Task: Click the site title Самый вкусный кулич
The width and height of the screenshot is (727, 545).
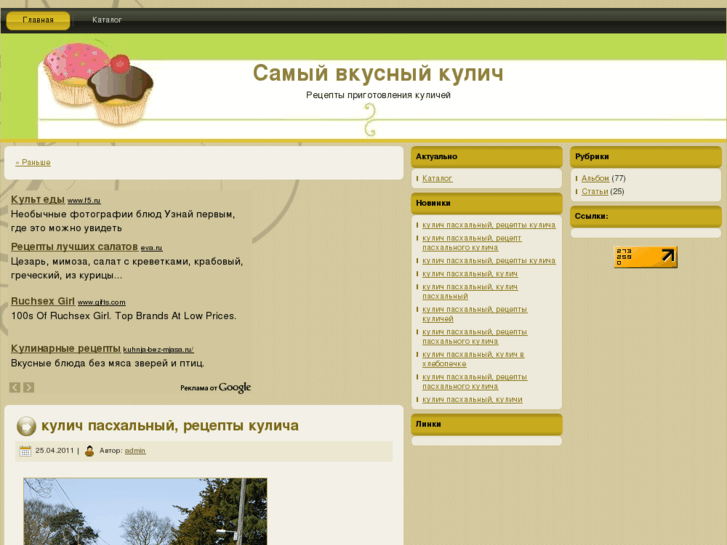Action: (x=378, y=73)
